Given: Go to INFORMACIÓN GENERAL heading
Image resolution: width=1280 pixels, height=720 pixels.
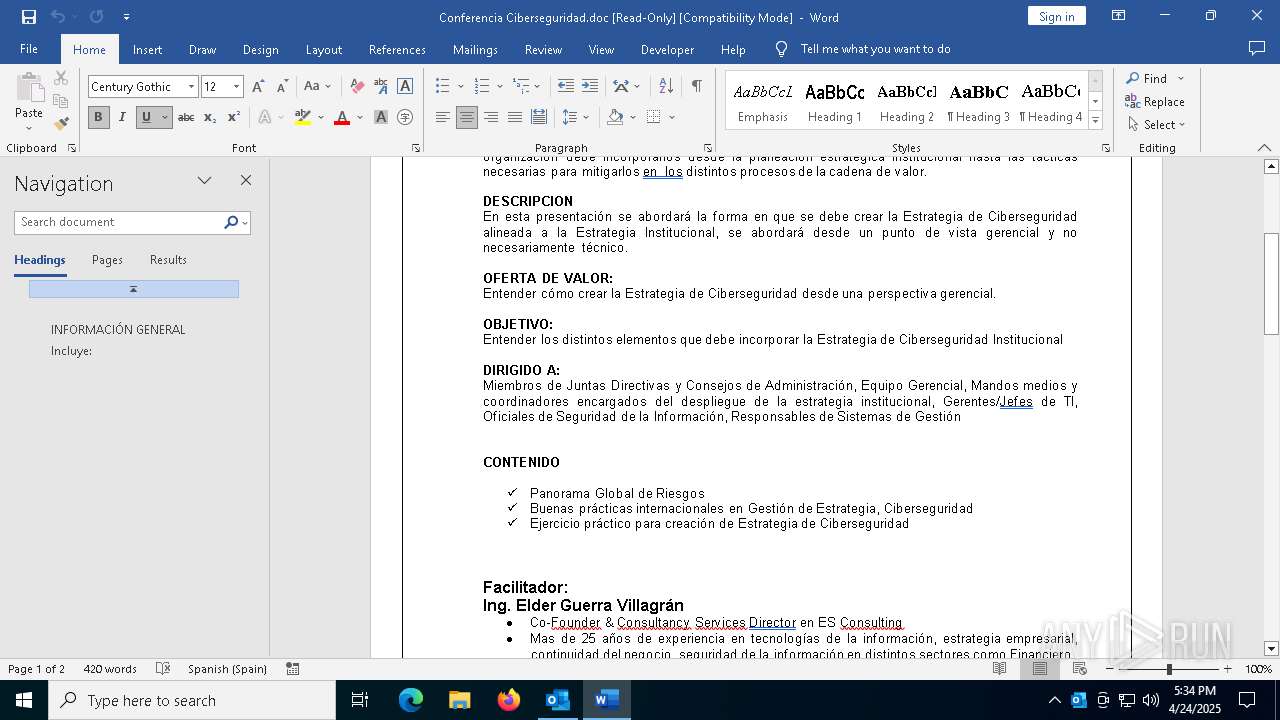Looking at the screenshot, I should click(x=118, y=330).
